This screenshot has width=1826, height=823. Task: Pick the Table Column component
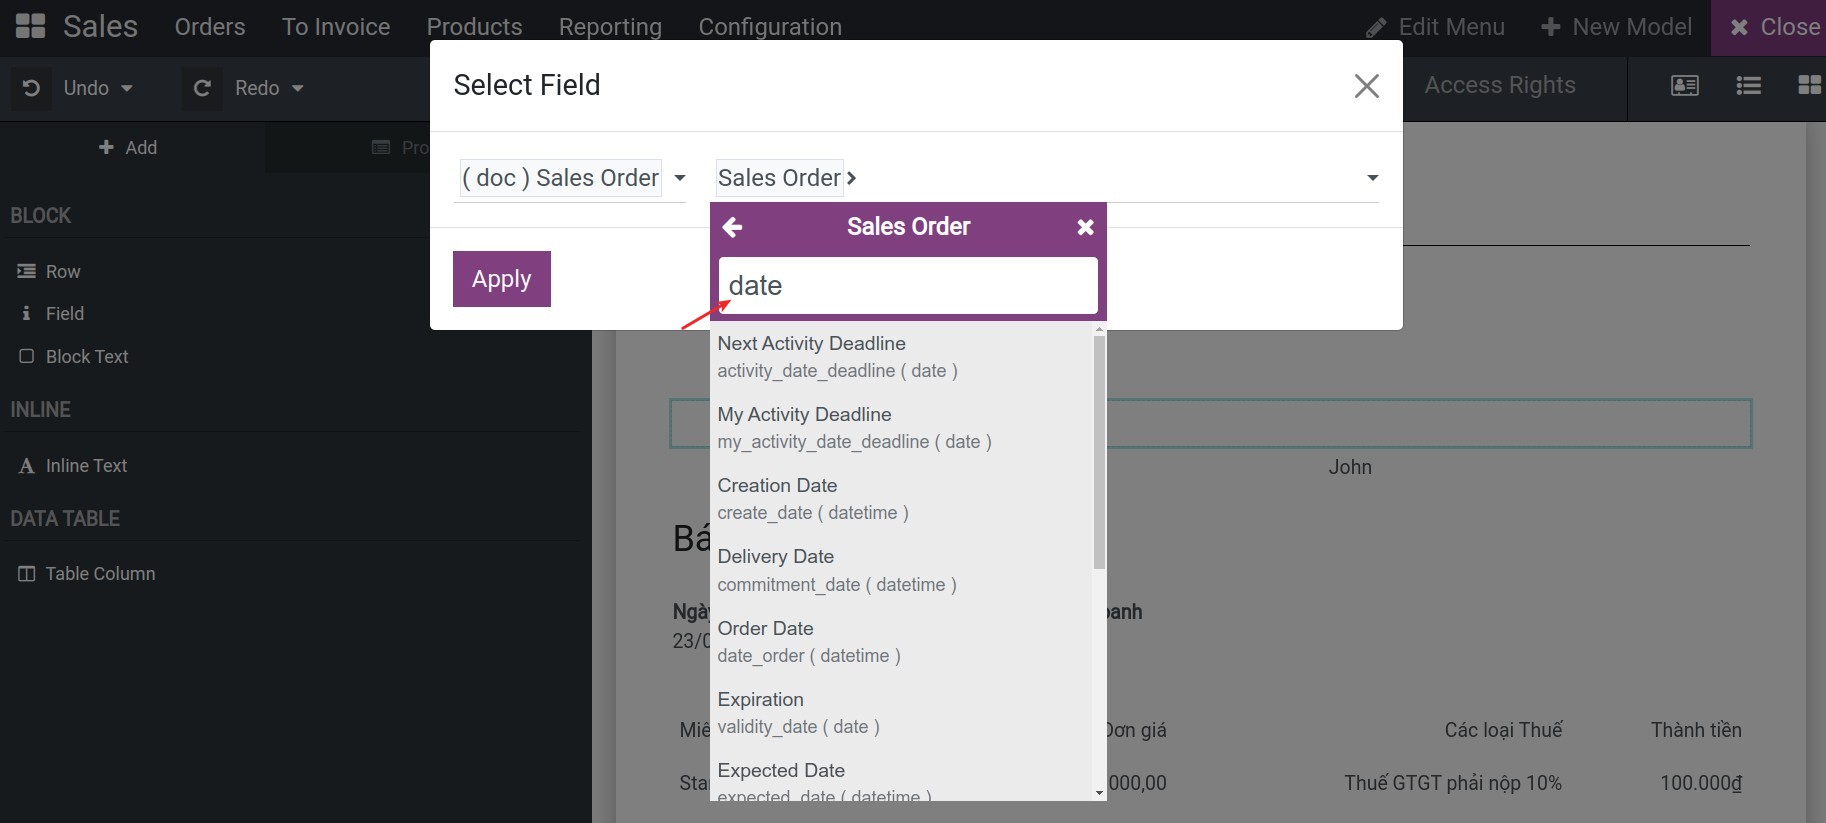point(87,574)
